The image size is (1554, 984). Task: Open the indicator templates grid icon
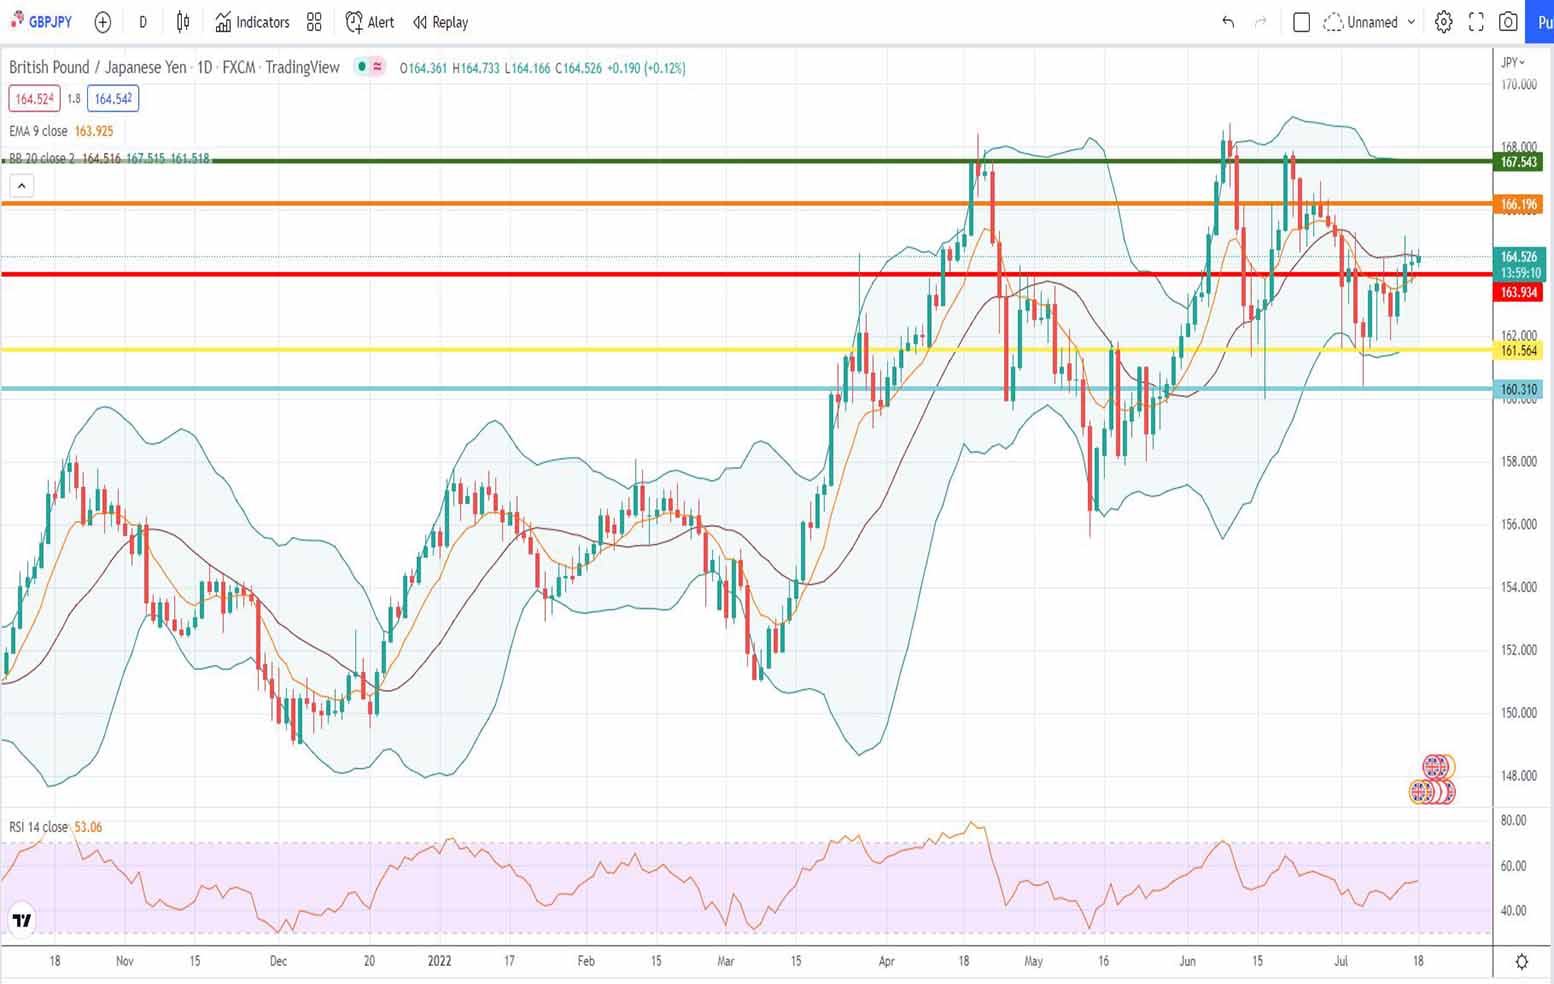(x=314, y=22)
